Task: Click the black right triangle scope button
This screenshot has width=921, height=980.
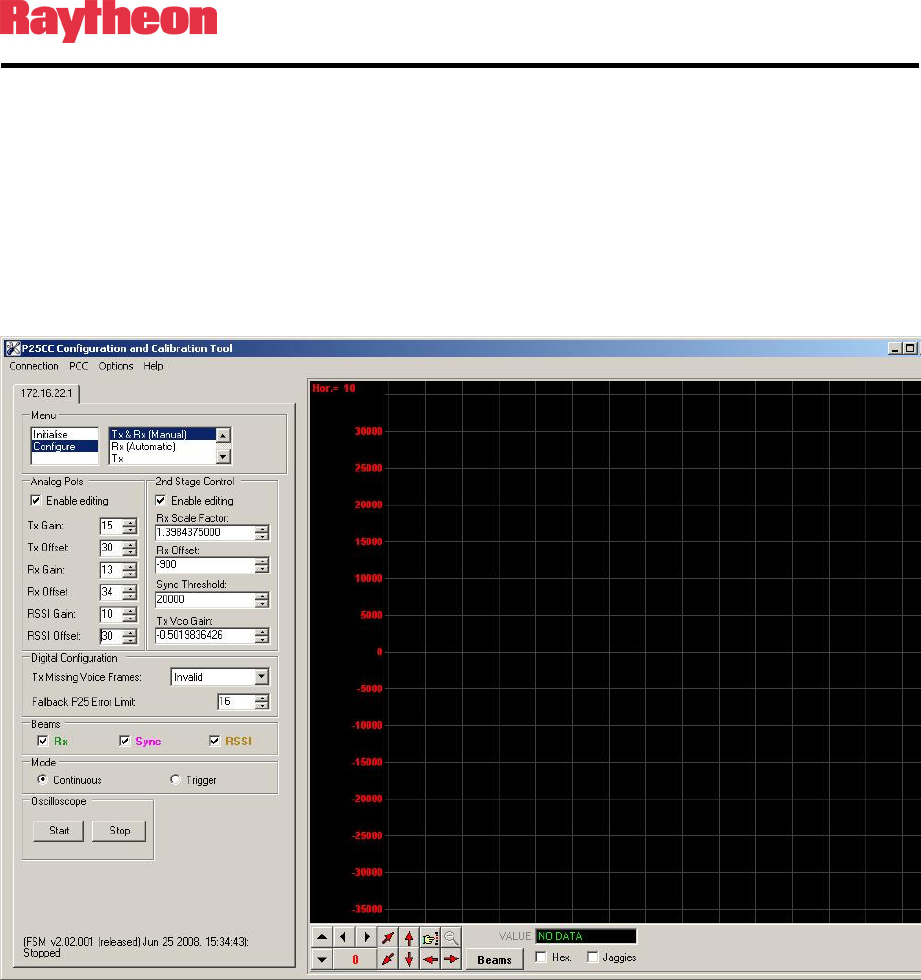Action: click(x=366, y=937)
